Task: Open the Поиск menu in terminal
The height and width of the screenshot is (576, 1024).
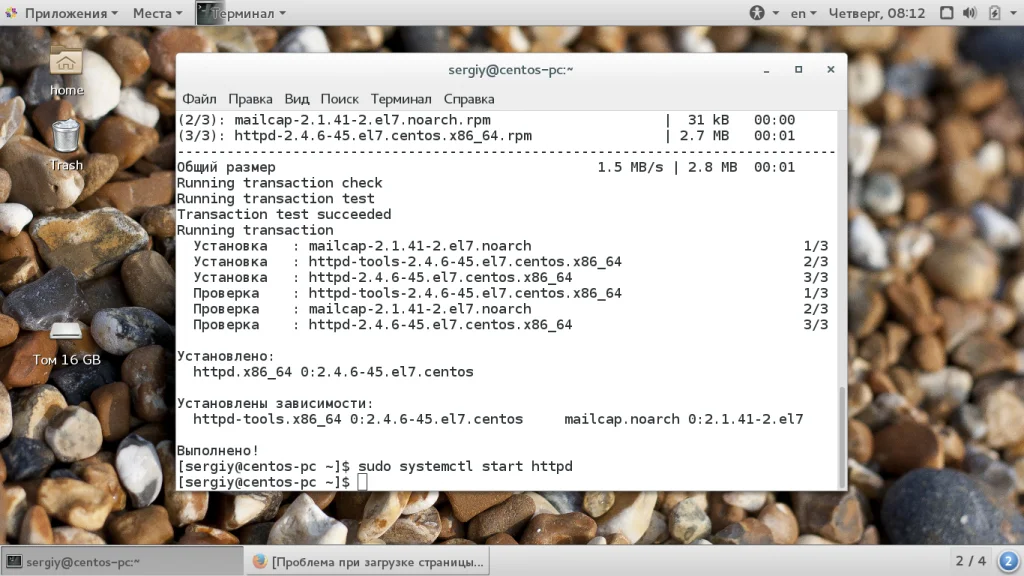Action: 339,99
